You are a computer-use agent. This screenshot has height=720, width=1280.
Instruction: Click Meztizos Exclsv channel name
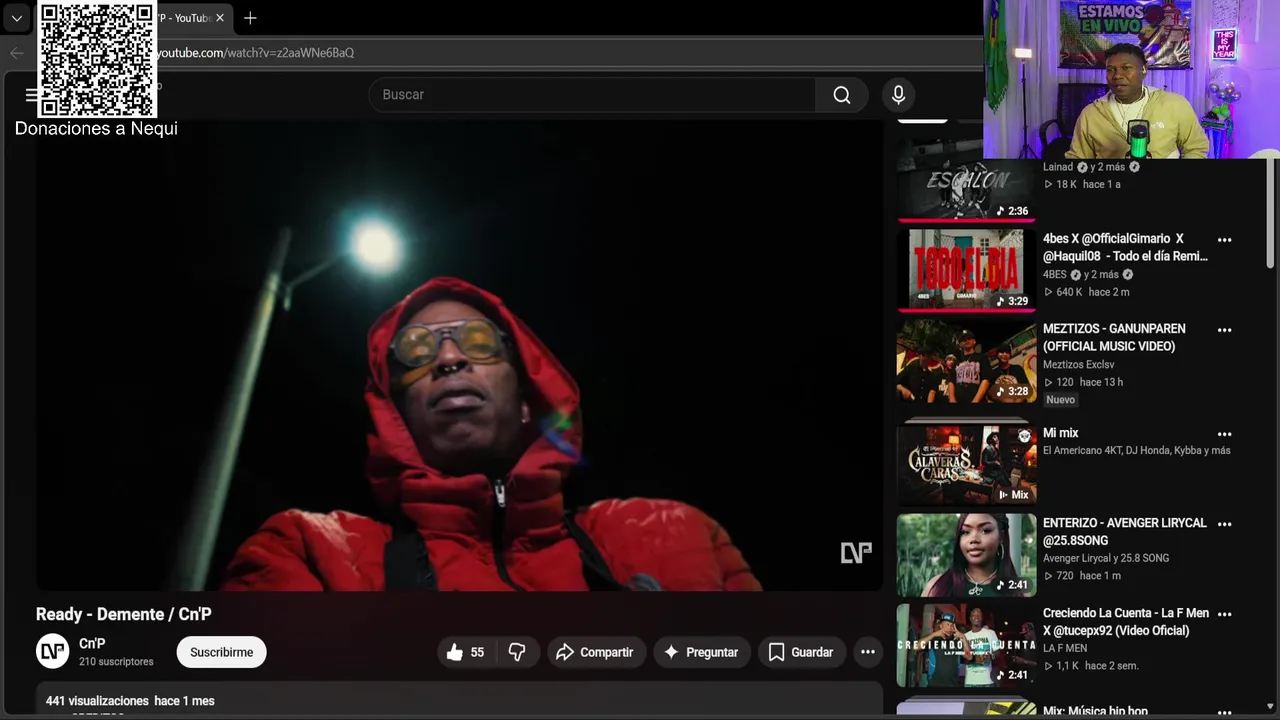(x=1078, y=365)
